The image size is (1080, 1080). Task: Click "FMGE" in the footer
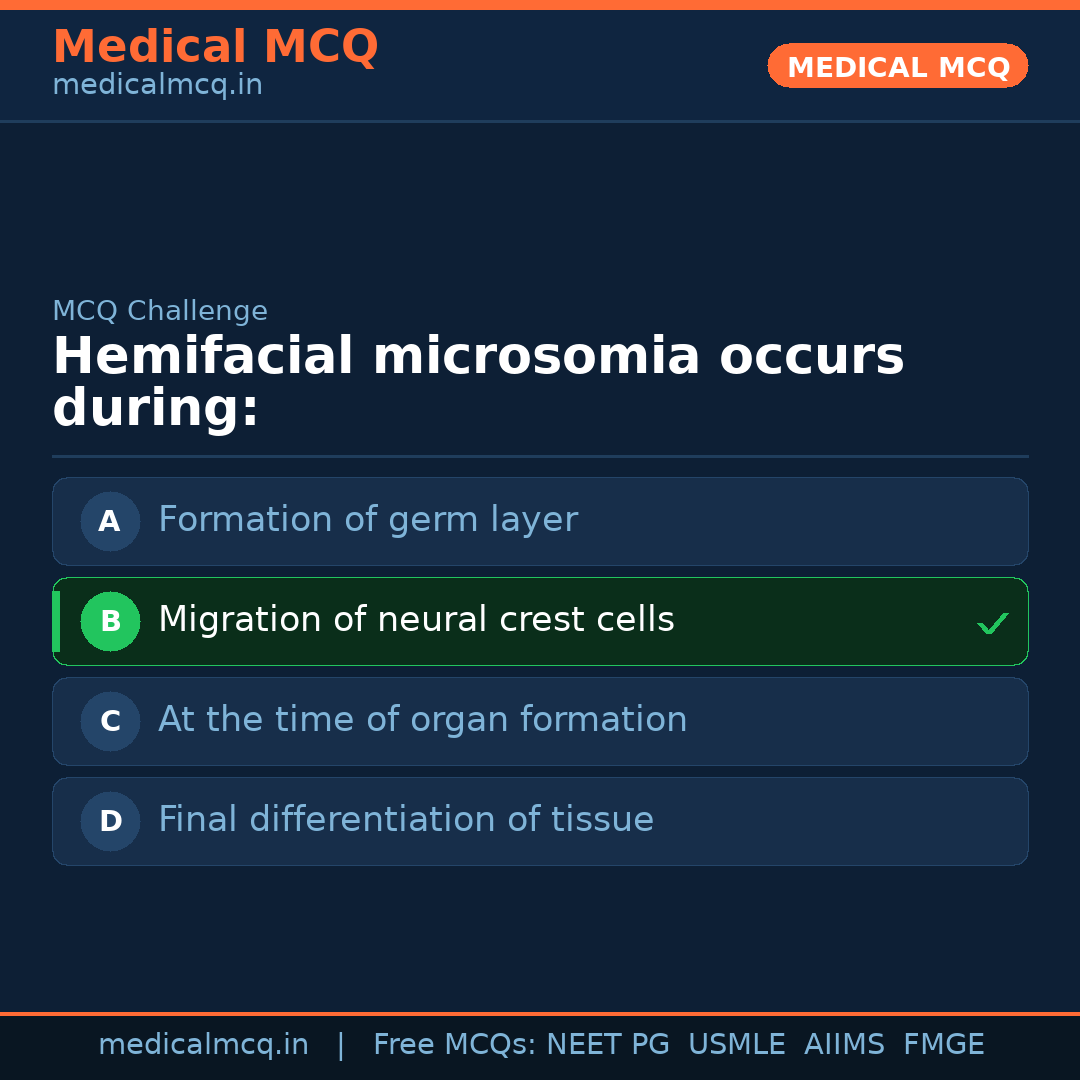[943, 1045]
